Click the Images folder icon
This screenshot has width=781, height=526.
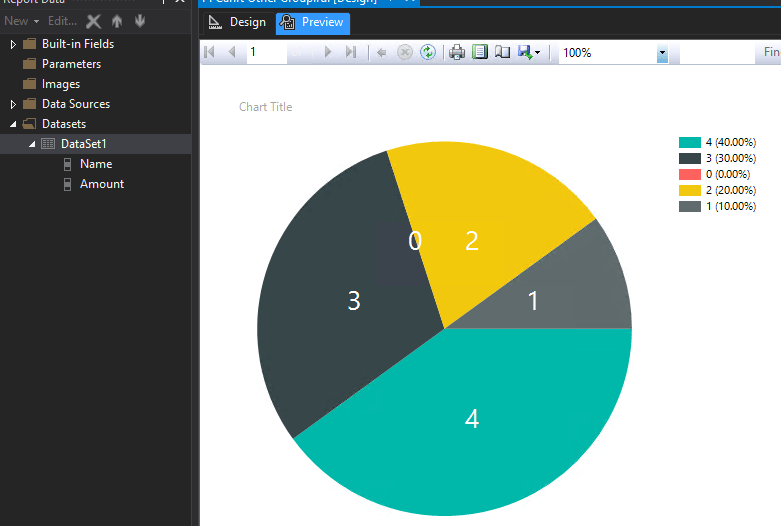(x=29, y=84)
